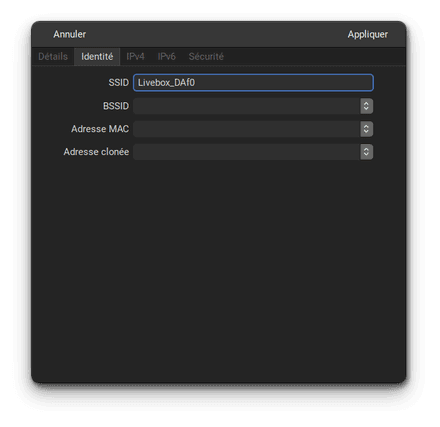Screen dimensions: 440x427
Task: Switch to the Détails tab
Action: point(53,56)
